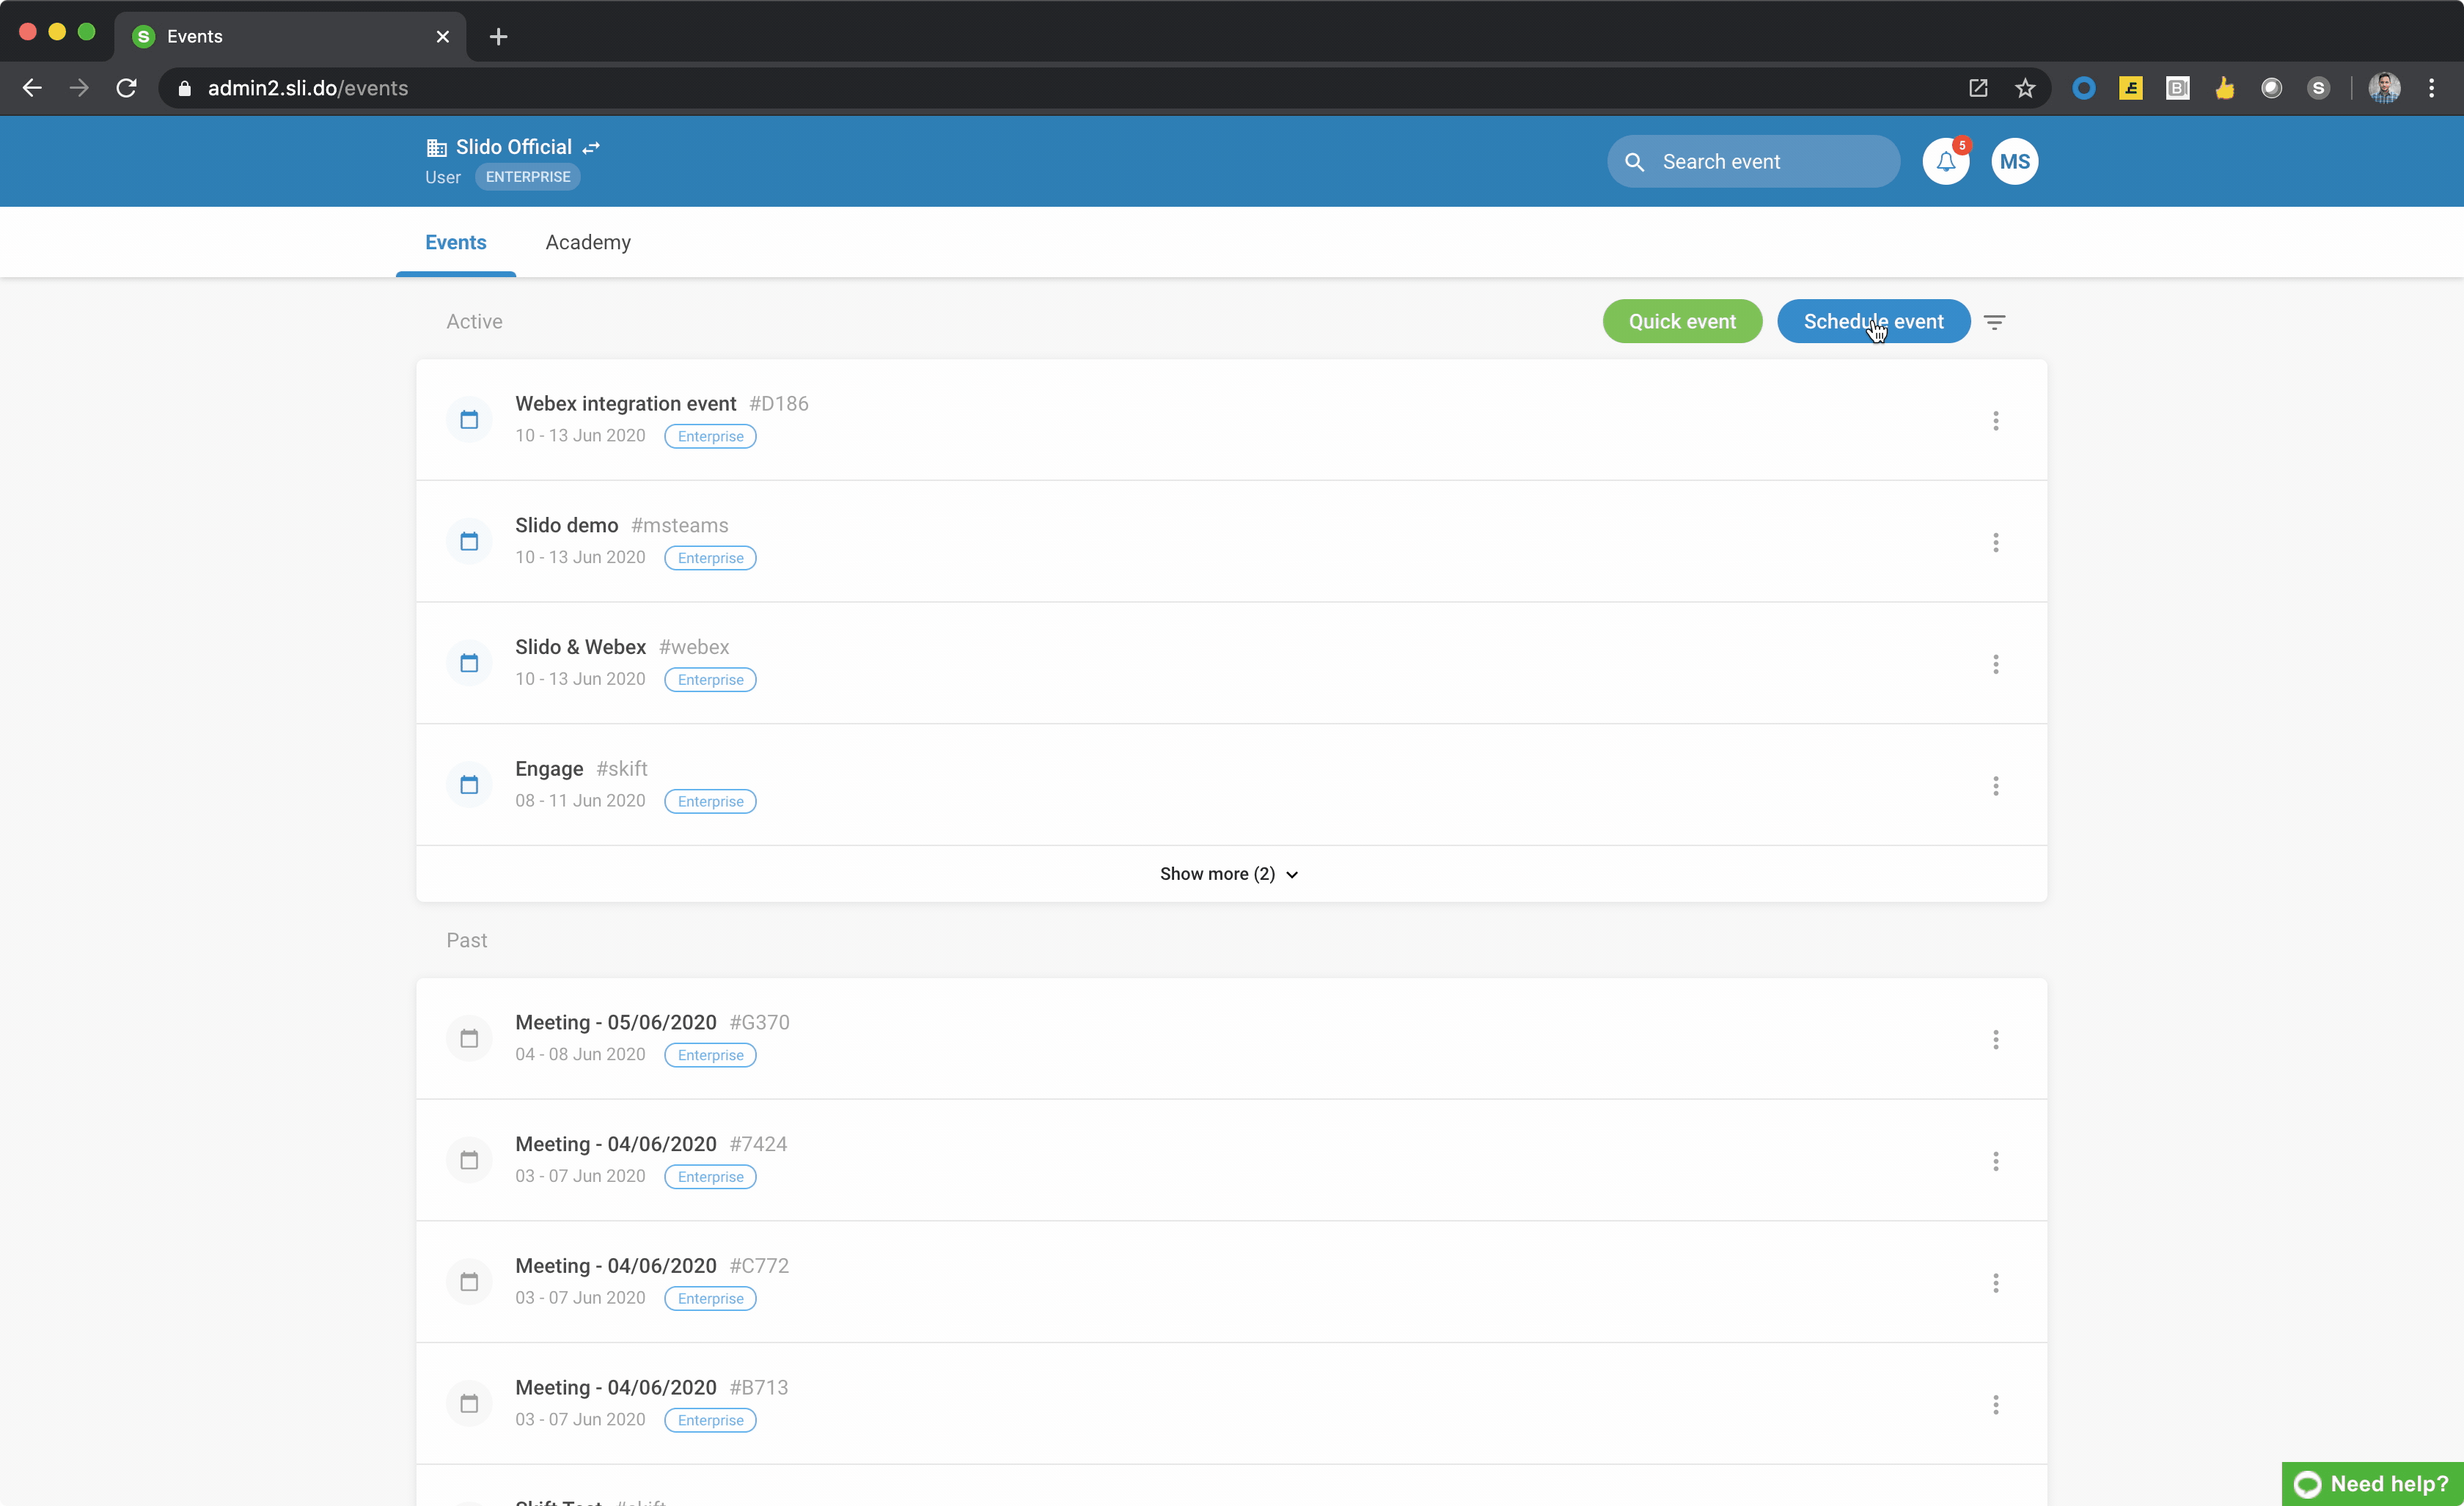2464x1506 pixels.
Task: Bookmark this page with the star icon
Action: click(x=2025, y=88)
